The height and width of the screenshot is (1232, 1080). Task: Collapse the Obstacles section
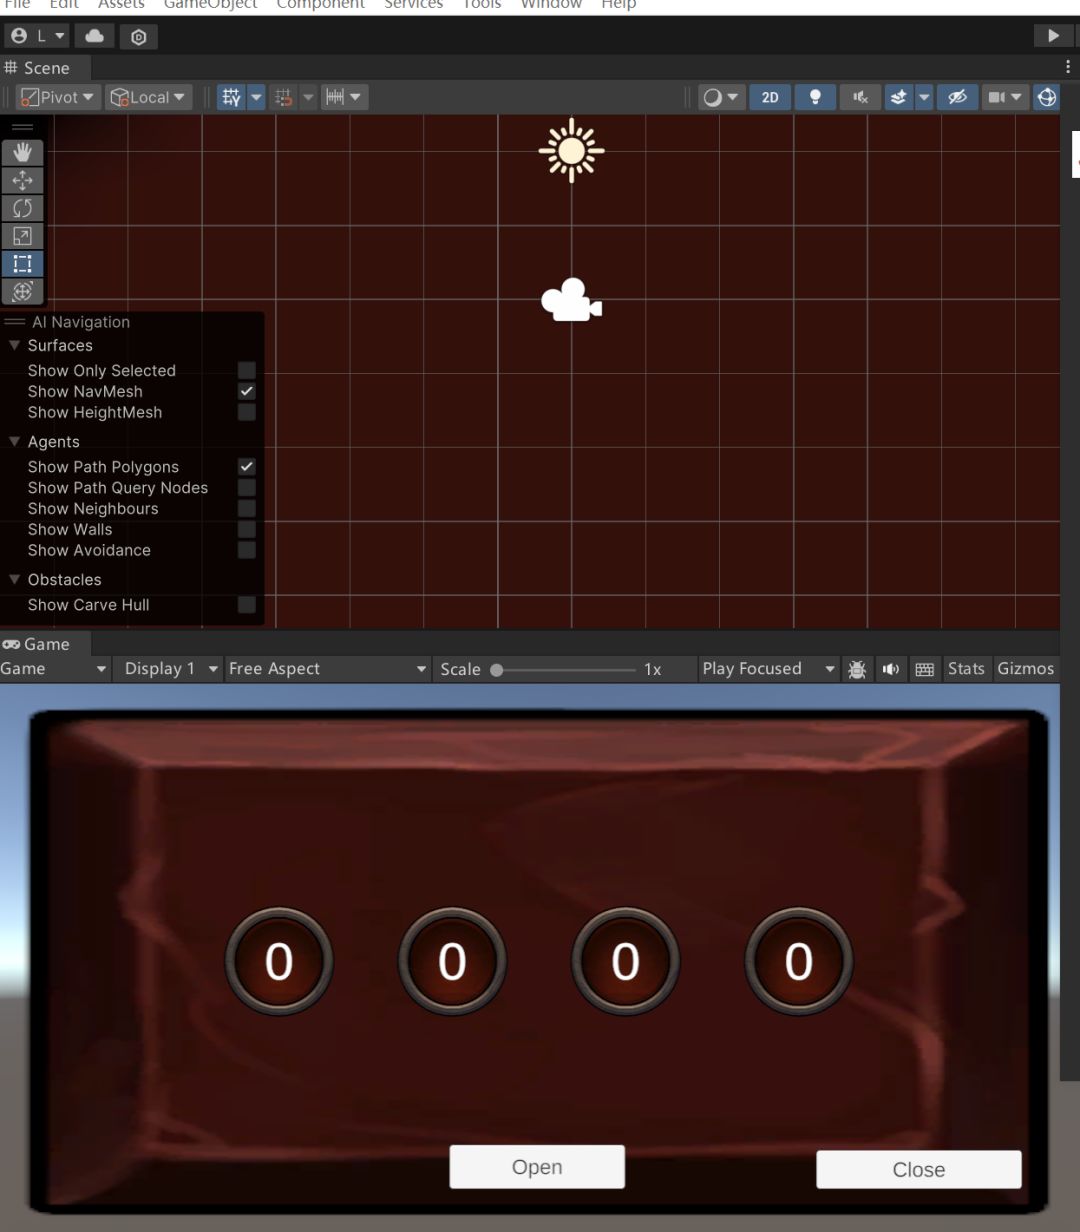(x=15, y=579)
